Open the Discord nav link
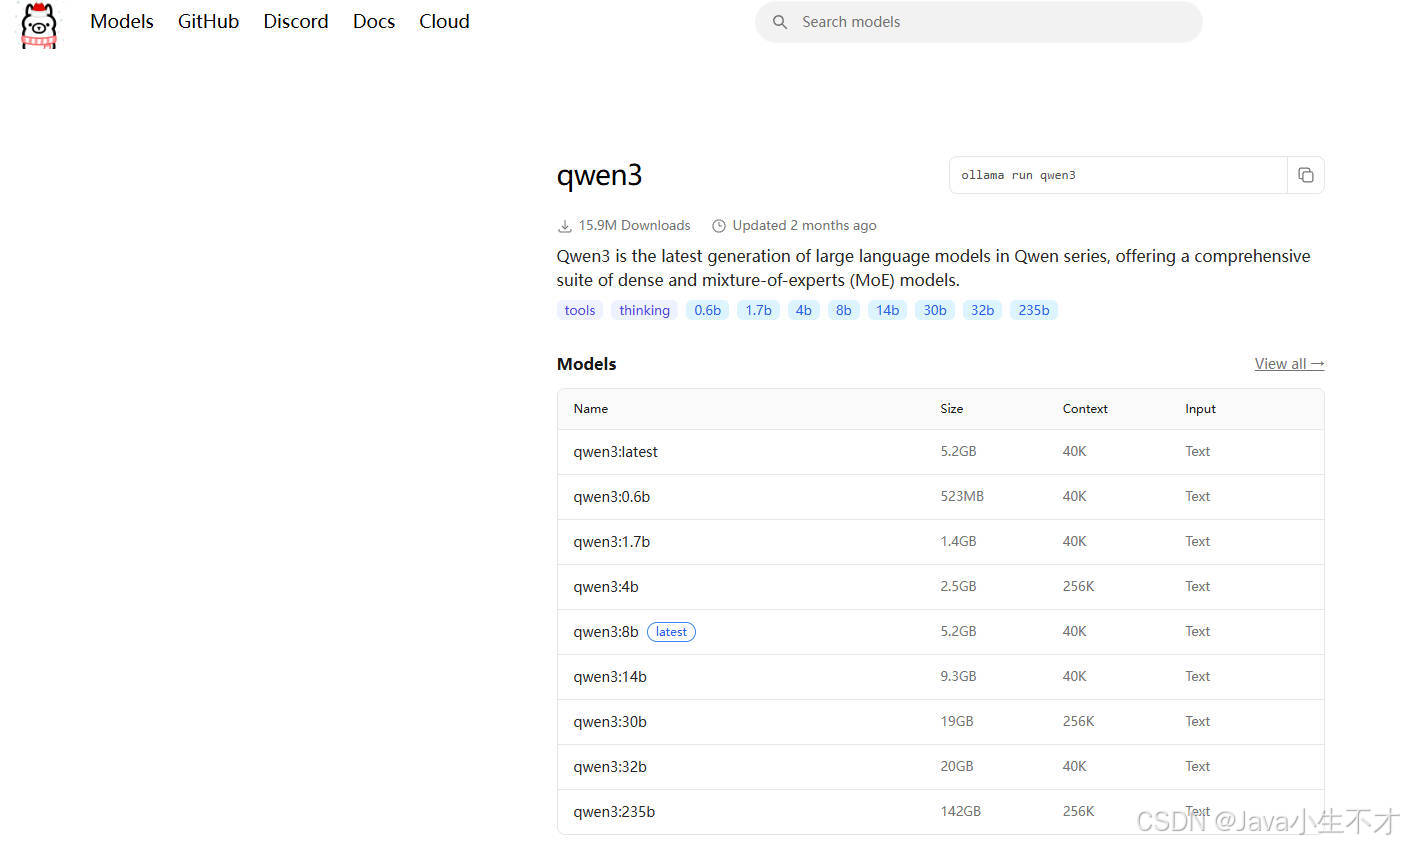 [x=296, y=21]
